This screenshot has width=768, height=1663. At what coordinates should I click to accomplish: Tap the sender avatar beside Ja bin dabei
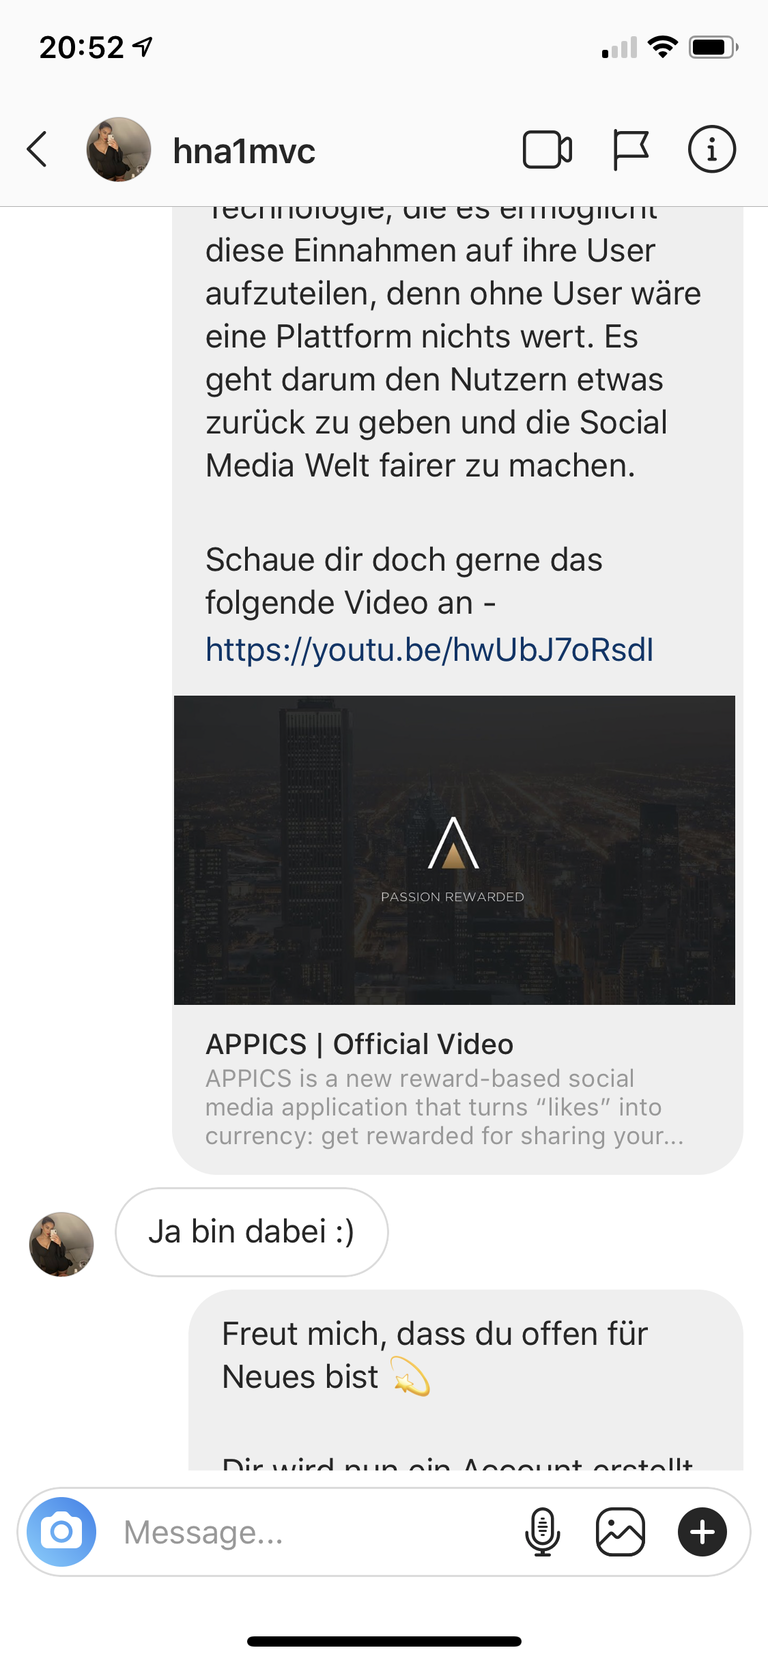tap(62, 1244)
